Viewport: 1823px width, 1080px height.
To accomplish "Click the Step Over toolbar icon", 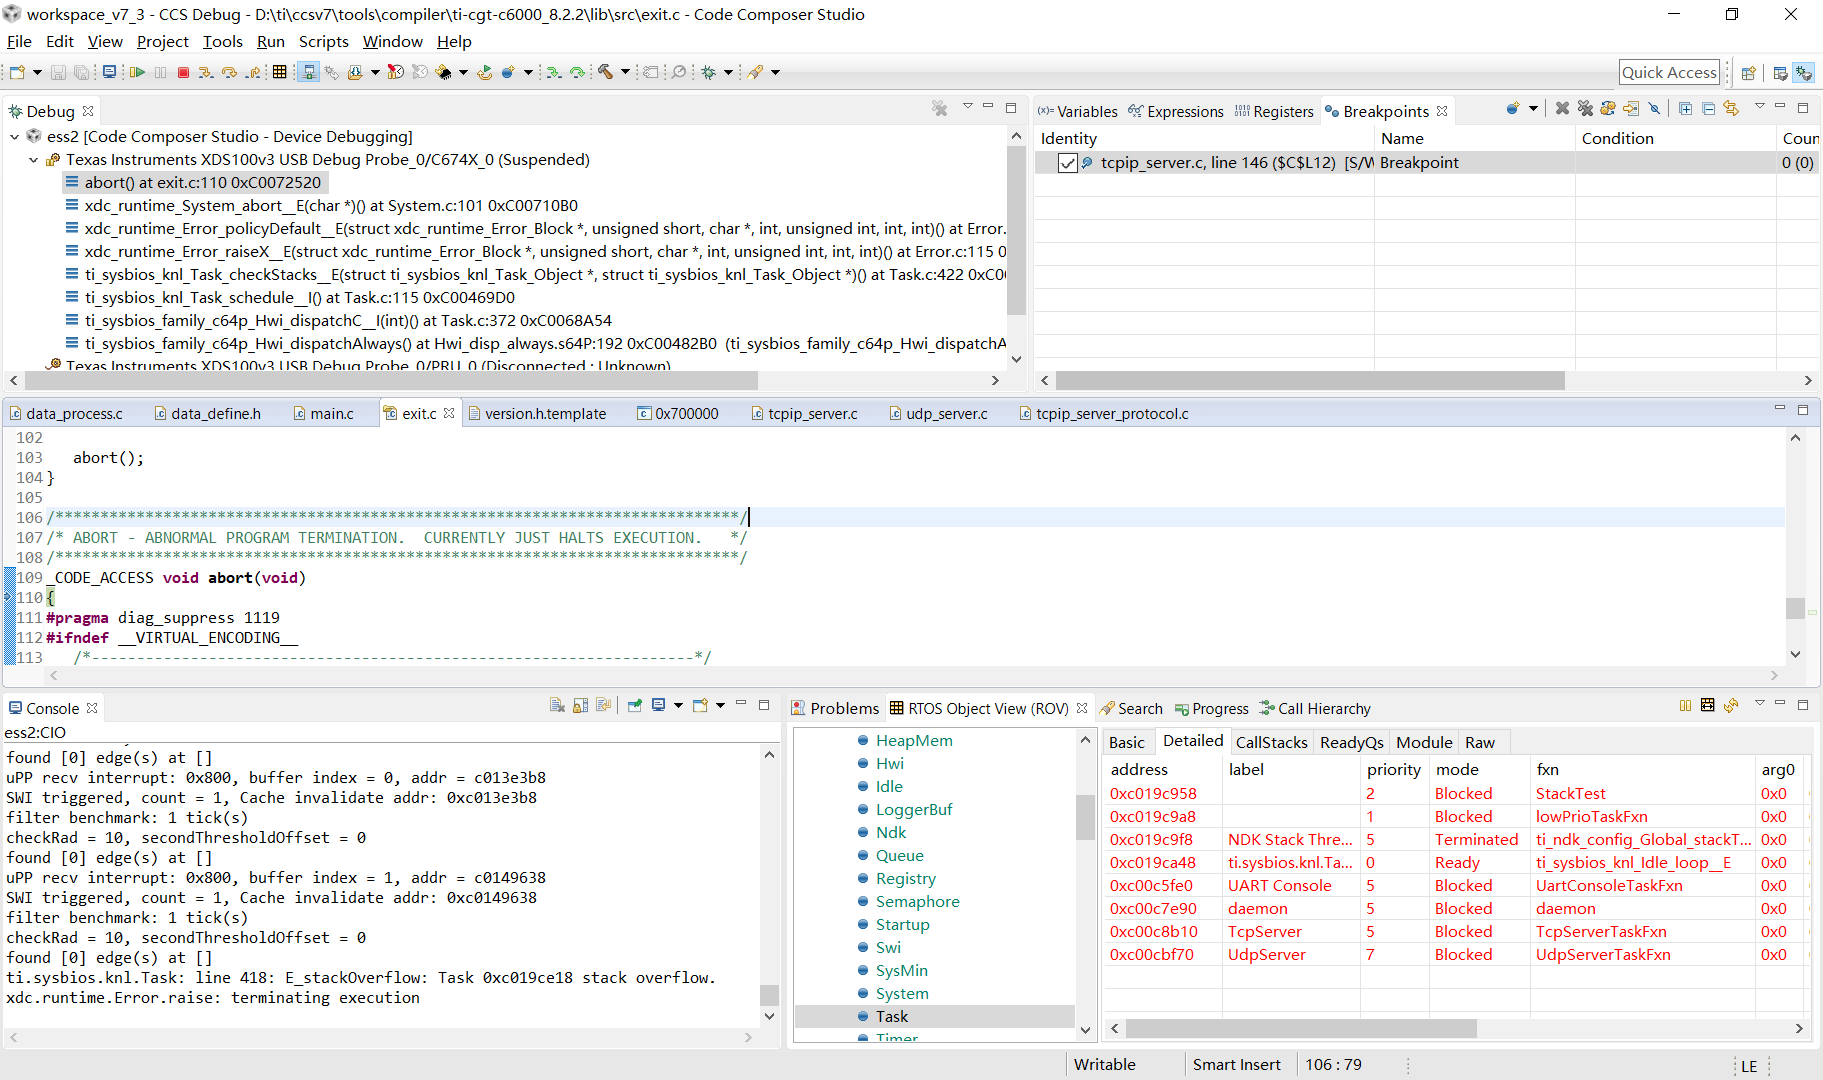I will tap(230, 72).
